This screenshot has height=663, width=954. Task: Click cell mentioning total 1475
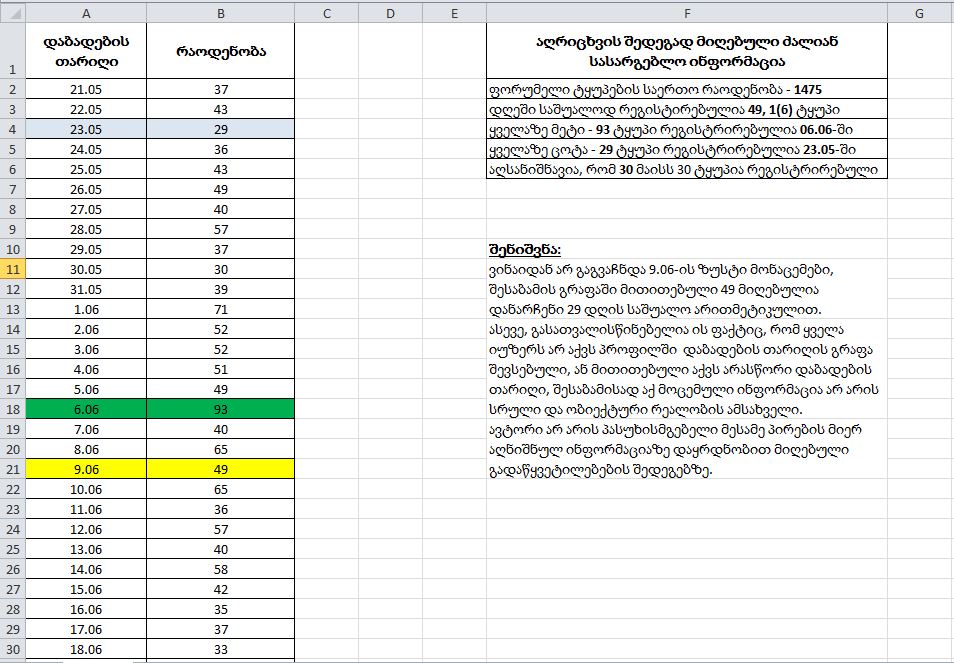687,89
